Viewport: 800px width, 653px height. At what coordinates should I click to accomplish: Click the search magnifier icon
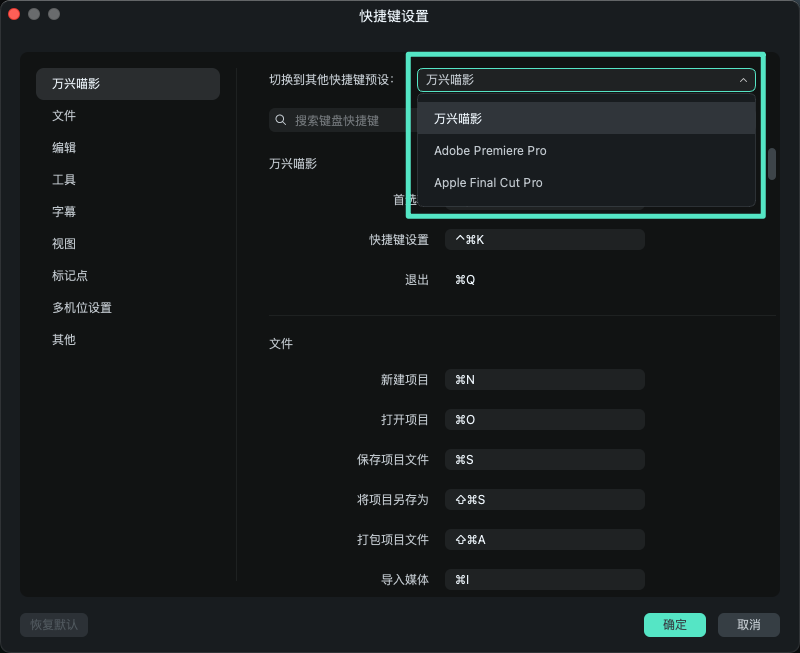tap(281, 119)
